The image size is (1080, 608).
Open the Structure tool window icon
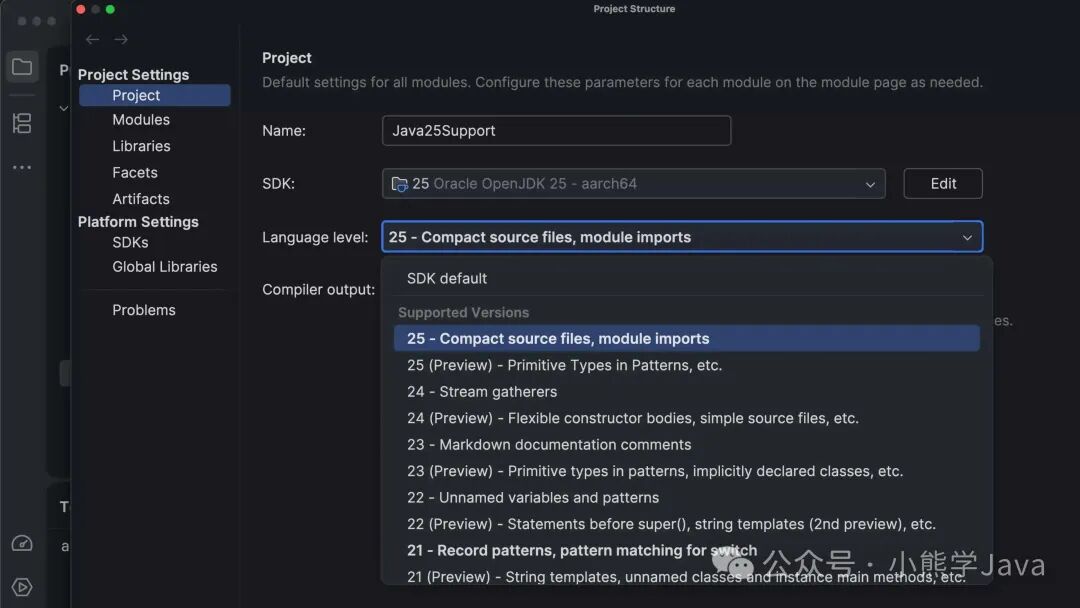(22, 123)
